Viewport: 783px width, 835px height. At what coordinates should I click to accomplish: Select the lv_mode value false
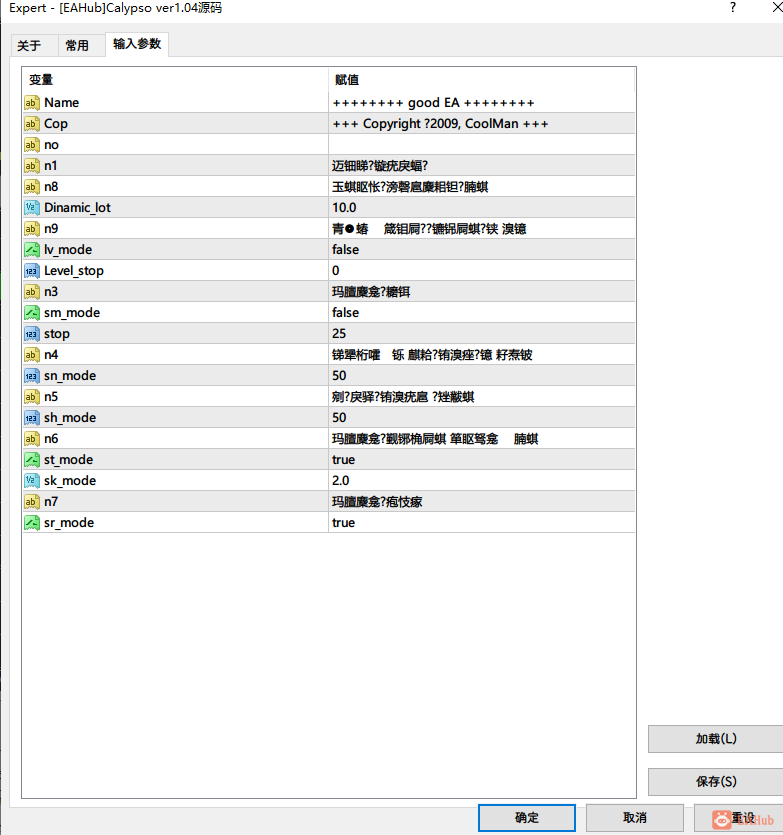click(x=346, y=250)
